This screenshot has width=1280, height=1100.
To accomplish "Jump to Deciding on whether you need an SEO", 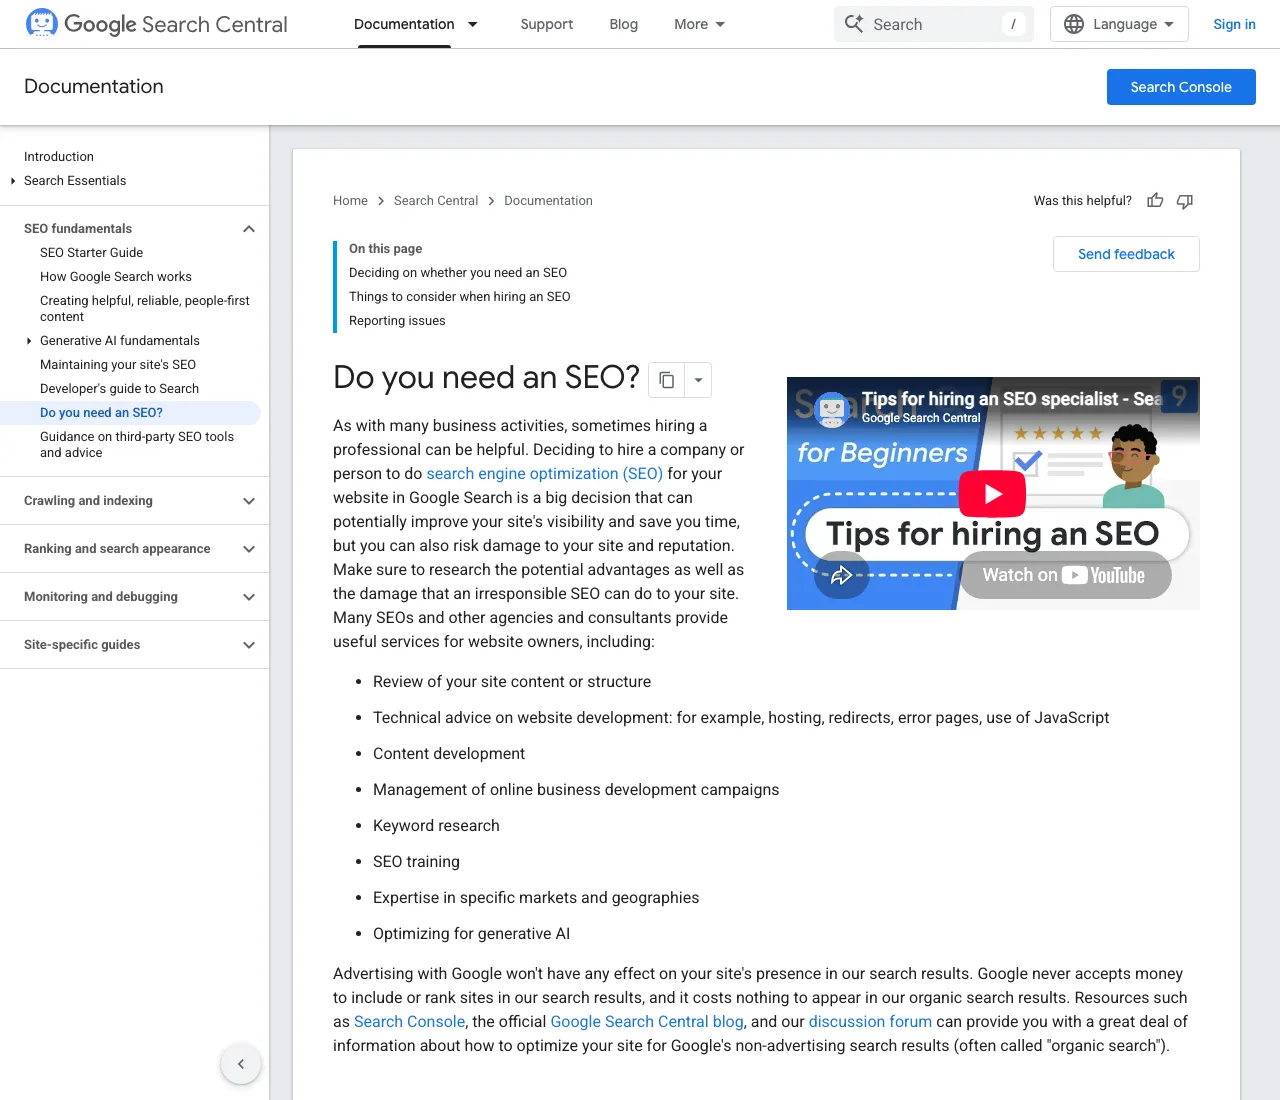I will tap(458, 273).
